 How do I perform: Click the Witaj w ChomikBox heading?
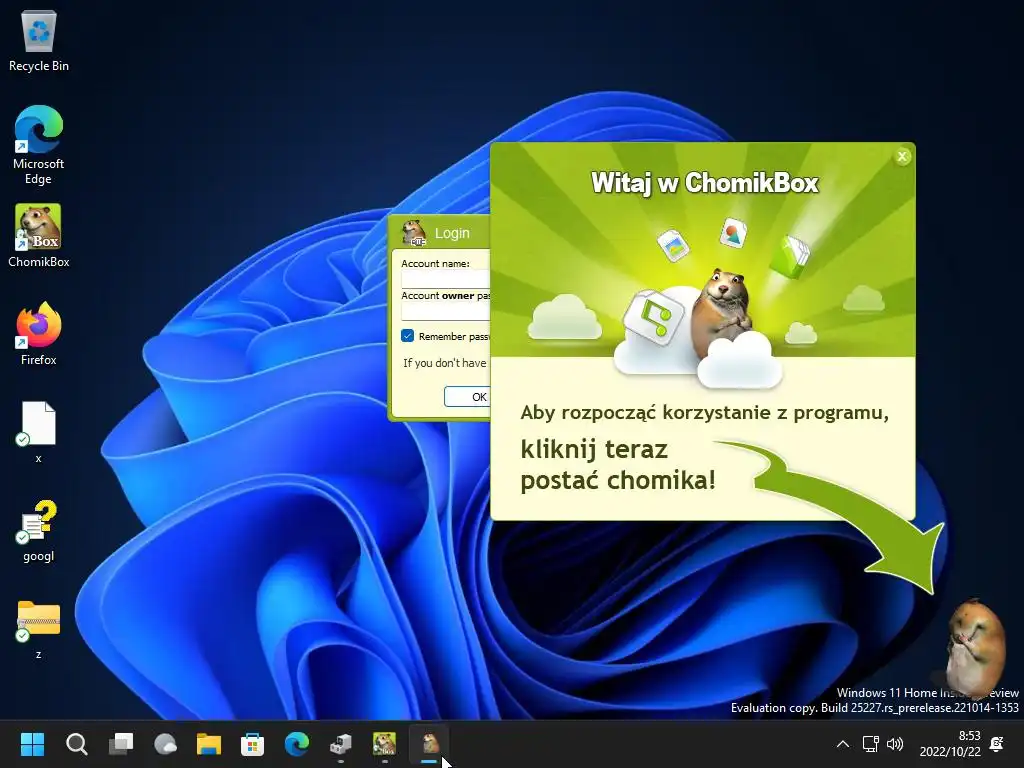(x=704, y=183)
